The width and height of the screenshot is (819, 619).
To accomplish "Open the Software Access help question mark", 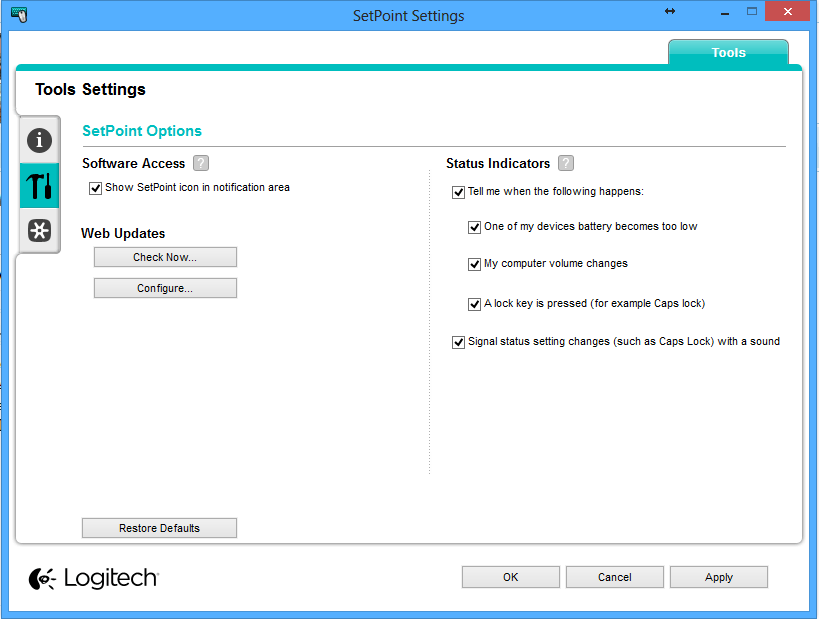I will click(x=201, y=163).
